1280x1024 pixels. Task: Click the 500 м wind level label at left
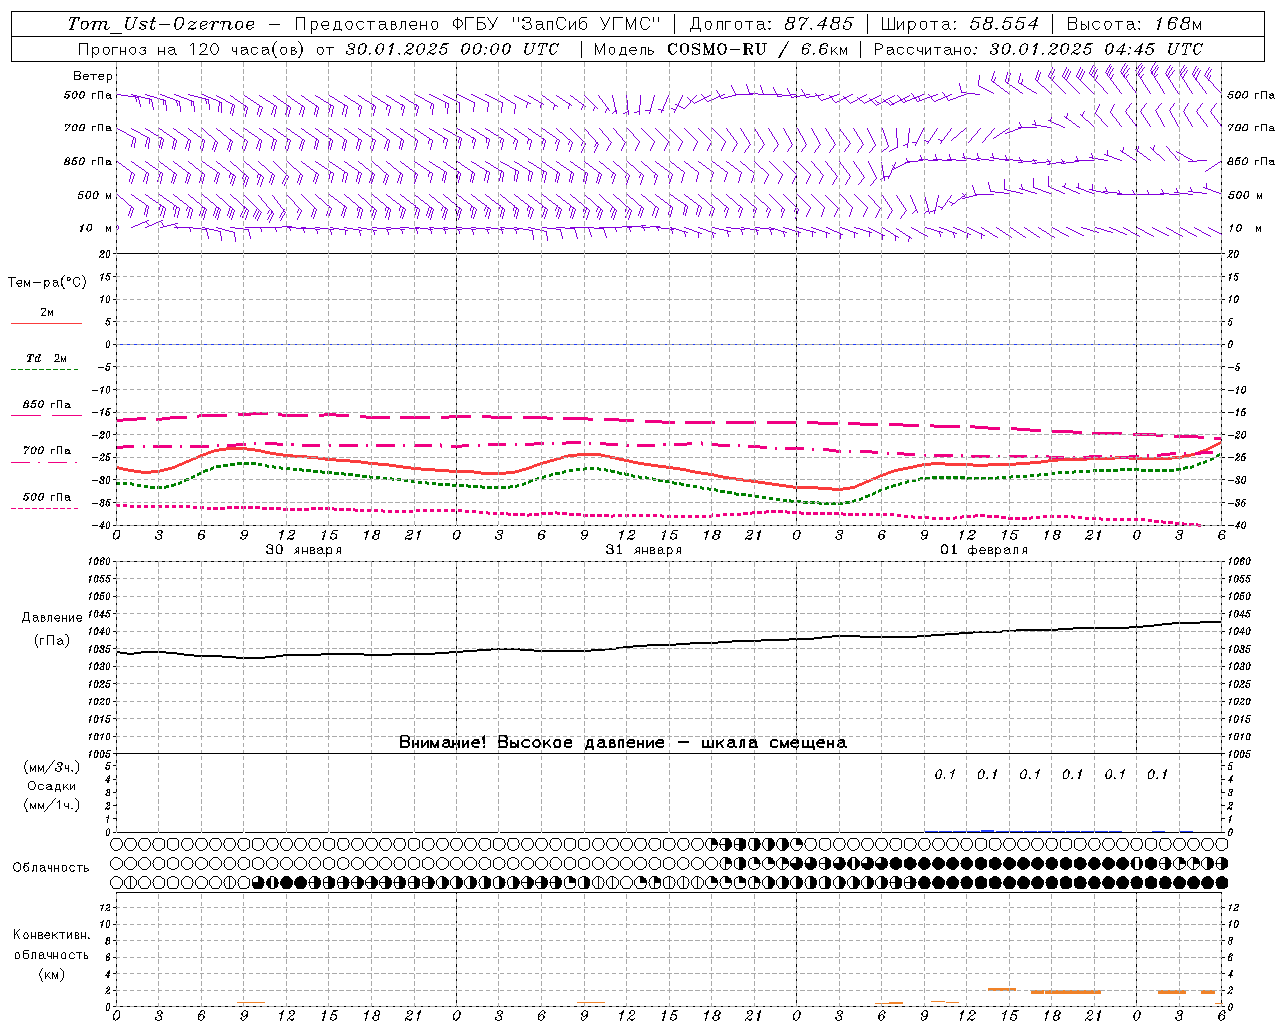pyautogui.click(x=95, y=196)
